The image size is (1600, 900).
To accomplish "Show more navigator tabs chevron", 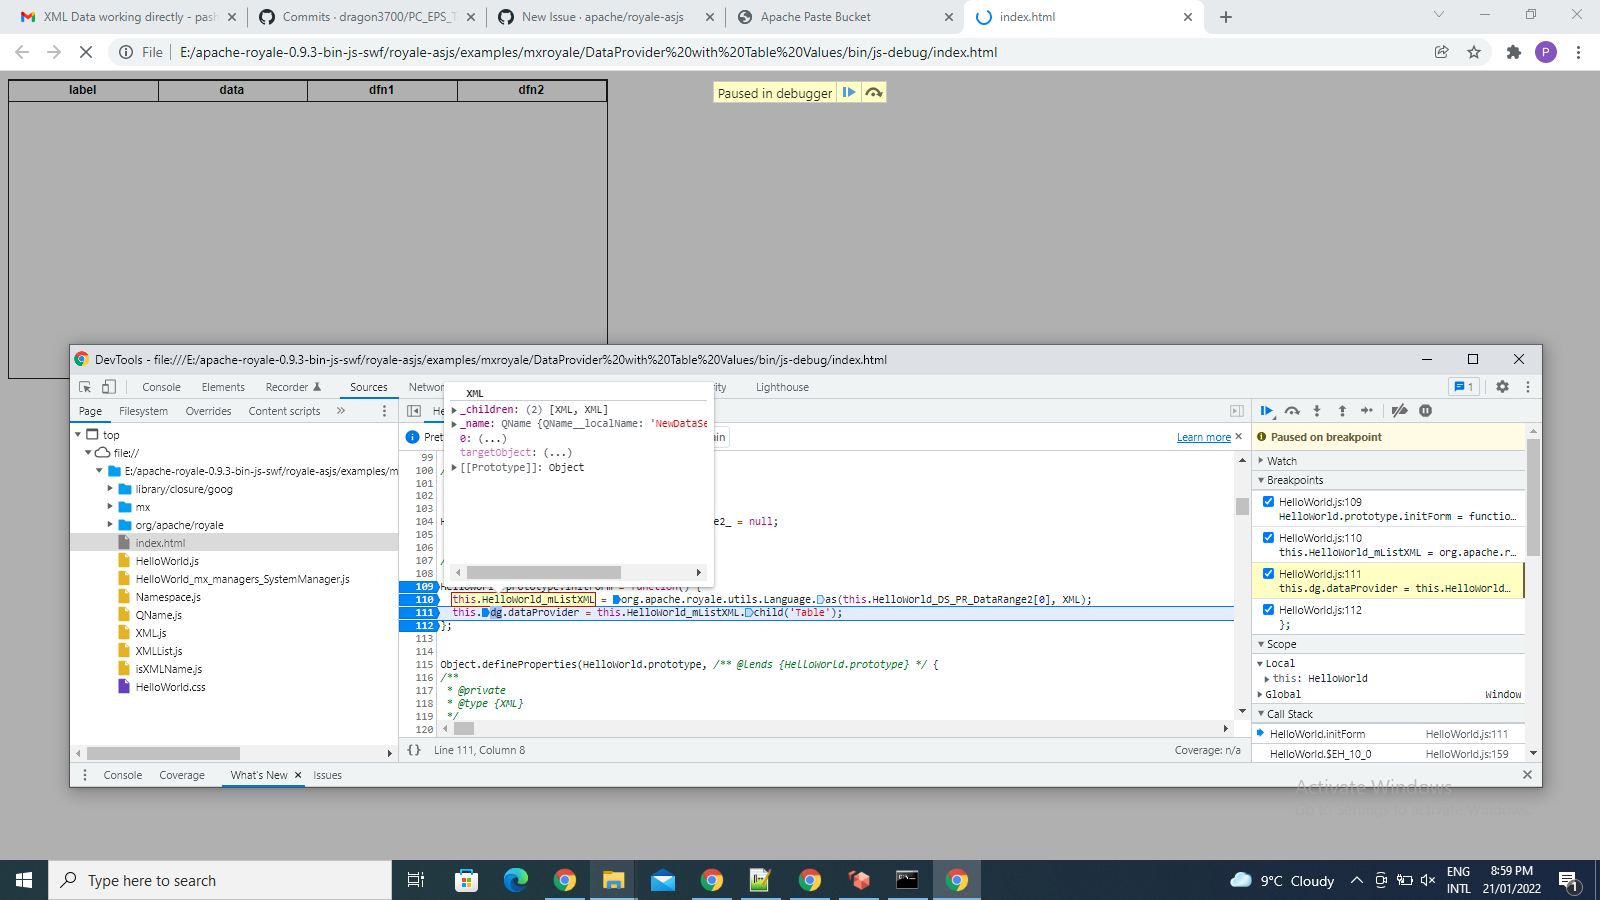I will click(341, 411).
